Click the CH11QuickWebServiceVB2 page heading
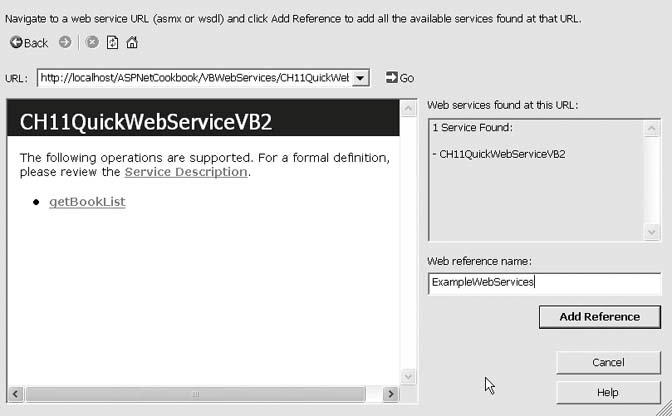Viewport: 672px width, 416px height. click(x=146, y=122)
